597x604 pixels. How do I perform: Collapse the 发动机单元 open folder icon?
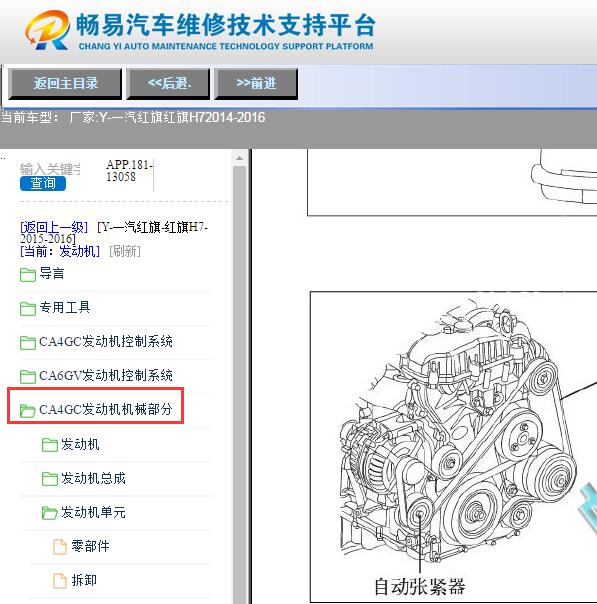pos(50,513)
